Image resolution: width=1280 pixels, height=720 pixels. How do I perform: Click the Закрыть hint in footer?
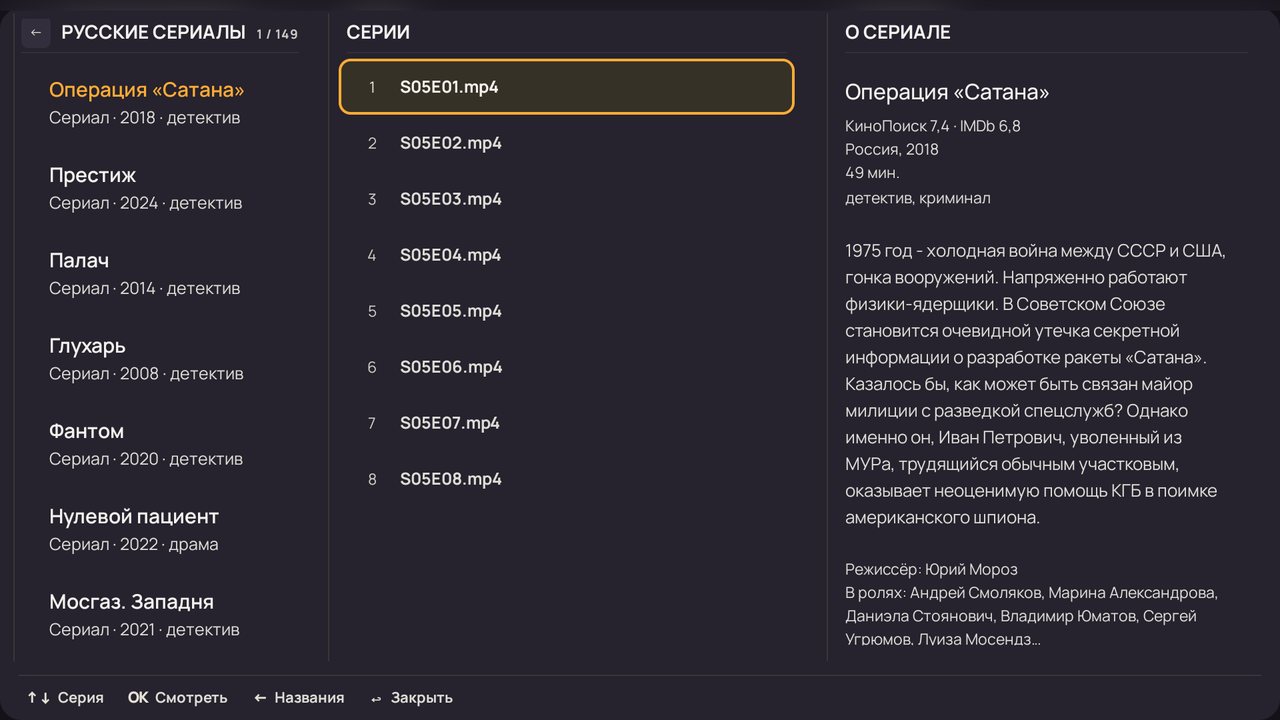pos(411,698)
